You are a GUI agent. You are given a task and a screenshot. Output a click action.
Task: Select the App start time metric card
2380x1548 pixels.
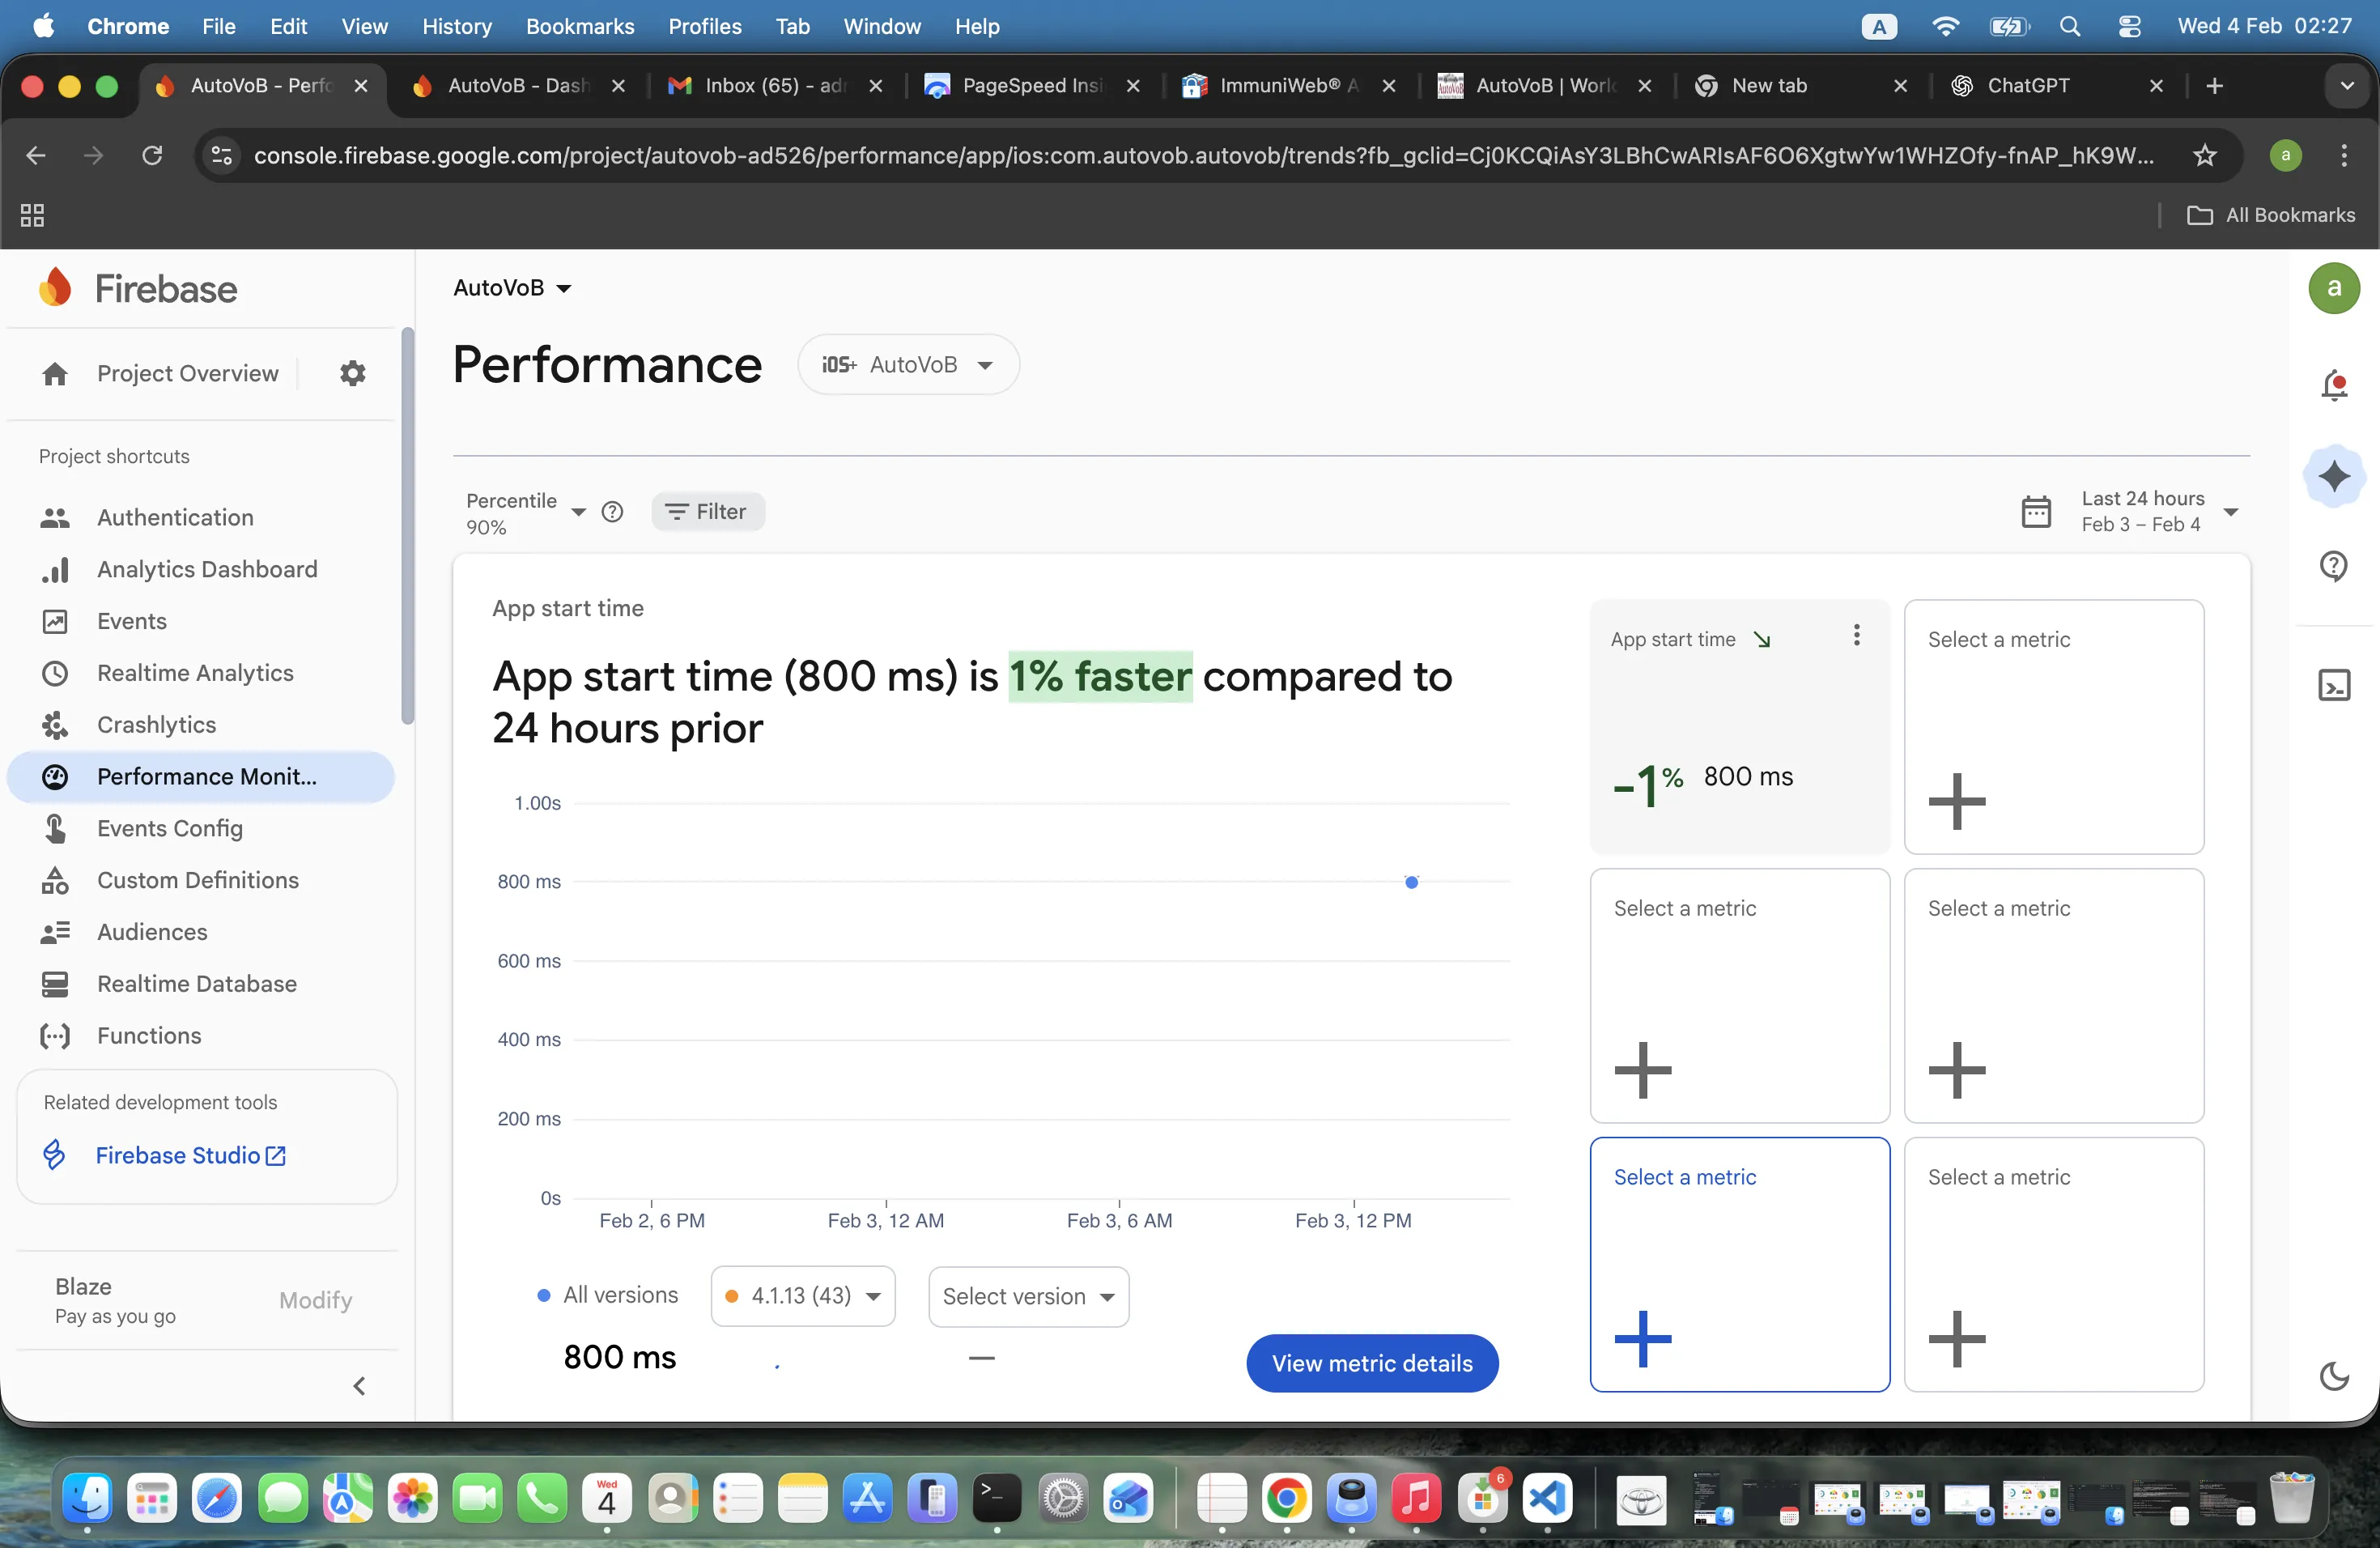[x=1739, y=726]
